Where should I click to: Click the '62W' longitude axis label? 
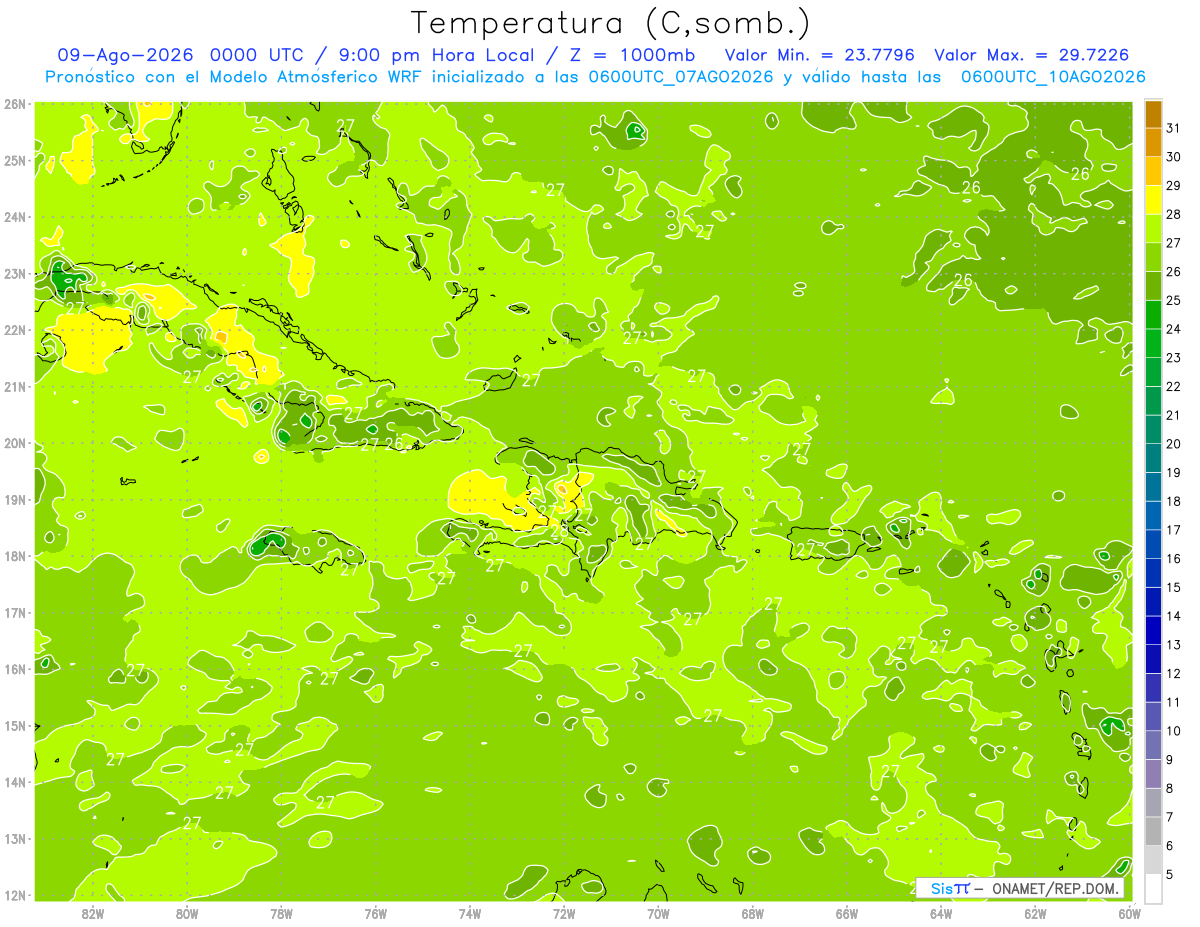tap(1035, 913)
